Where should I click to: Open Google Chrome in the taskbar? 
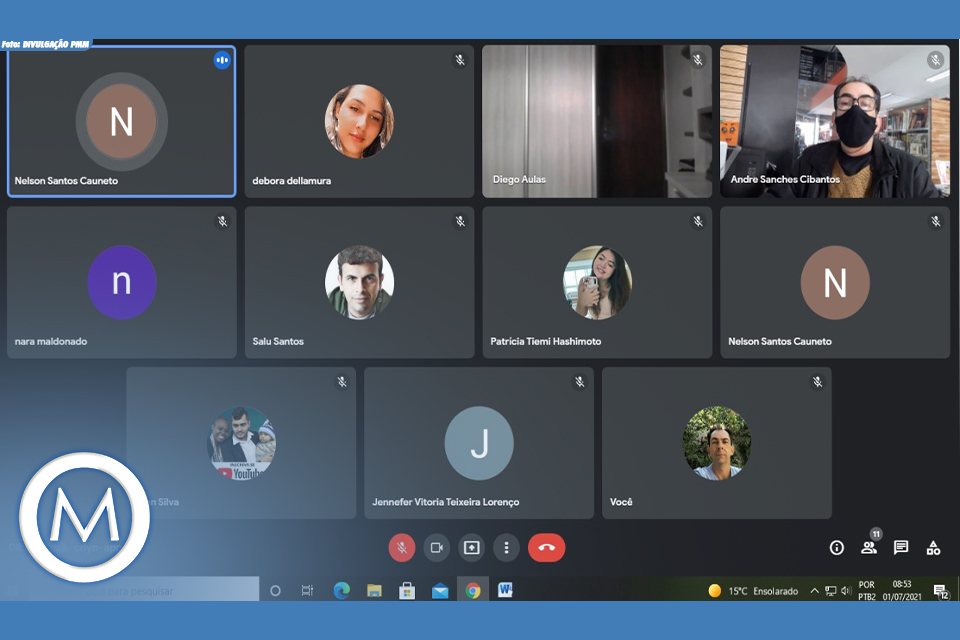[x=473, y=591]
